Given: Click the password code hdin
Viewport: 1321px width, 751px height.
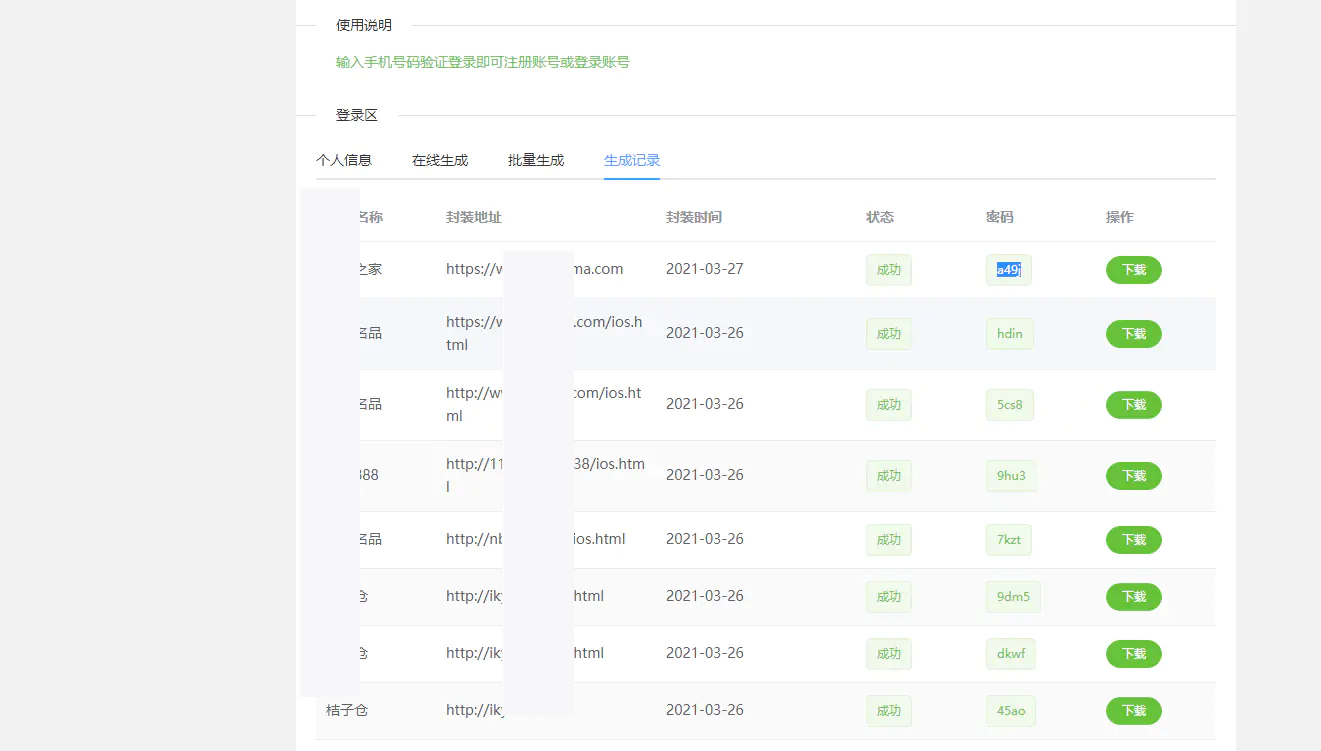Looking at the screenshot, I should [1009, 333].
